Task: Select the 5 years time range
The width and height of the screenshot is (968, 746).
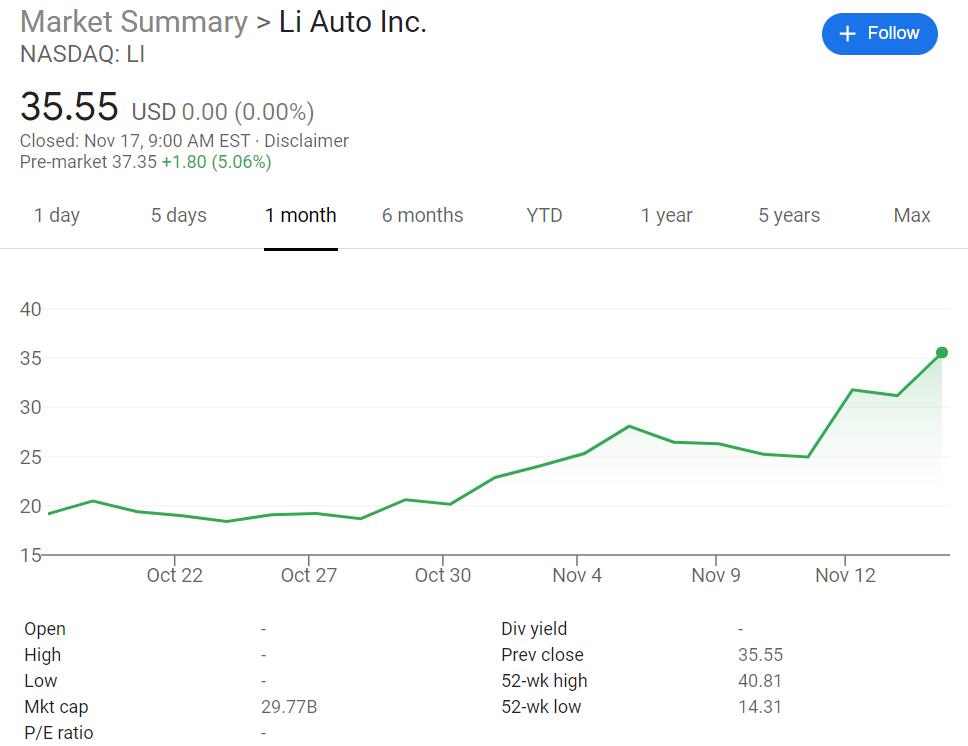Action: click(788, 215)
